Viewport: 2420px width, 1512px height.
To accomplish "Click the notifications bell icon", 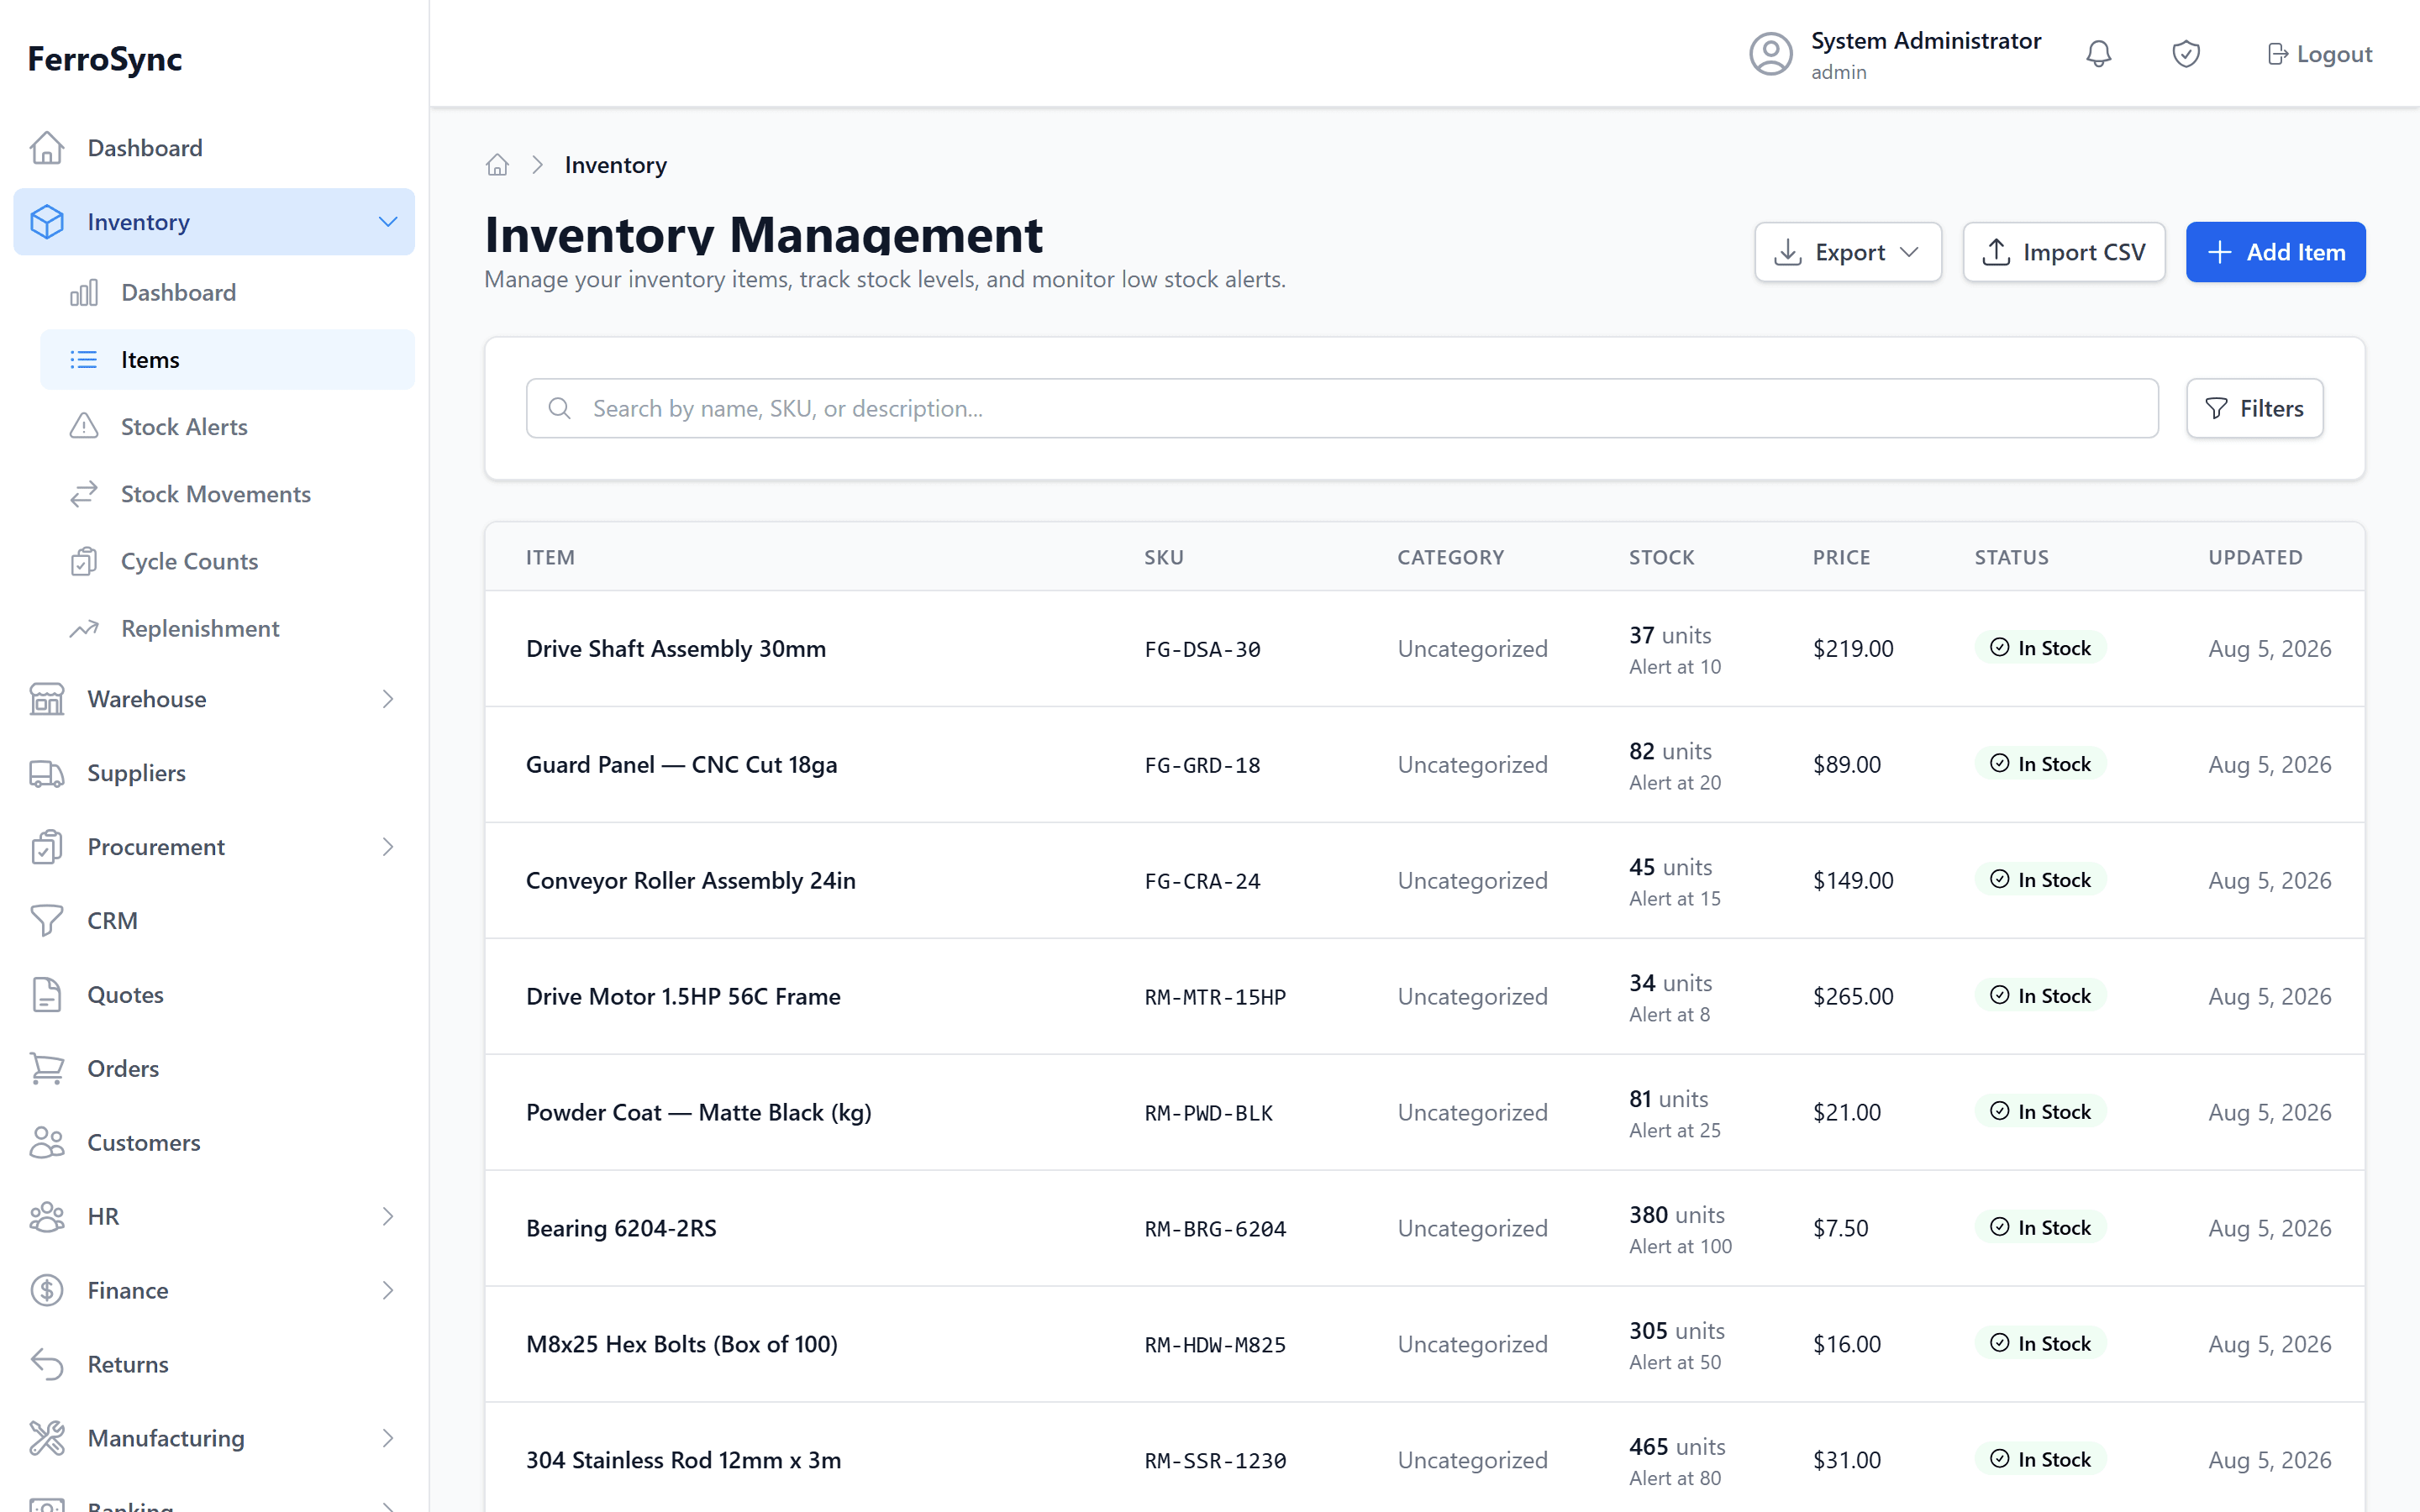I will pyautogui.click(x=2098, y=54).
